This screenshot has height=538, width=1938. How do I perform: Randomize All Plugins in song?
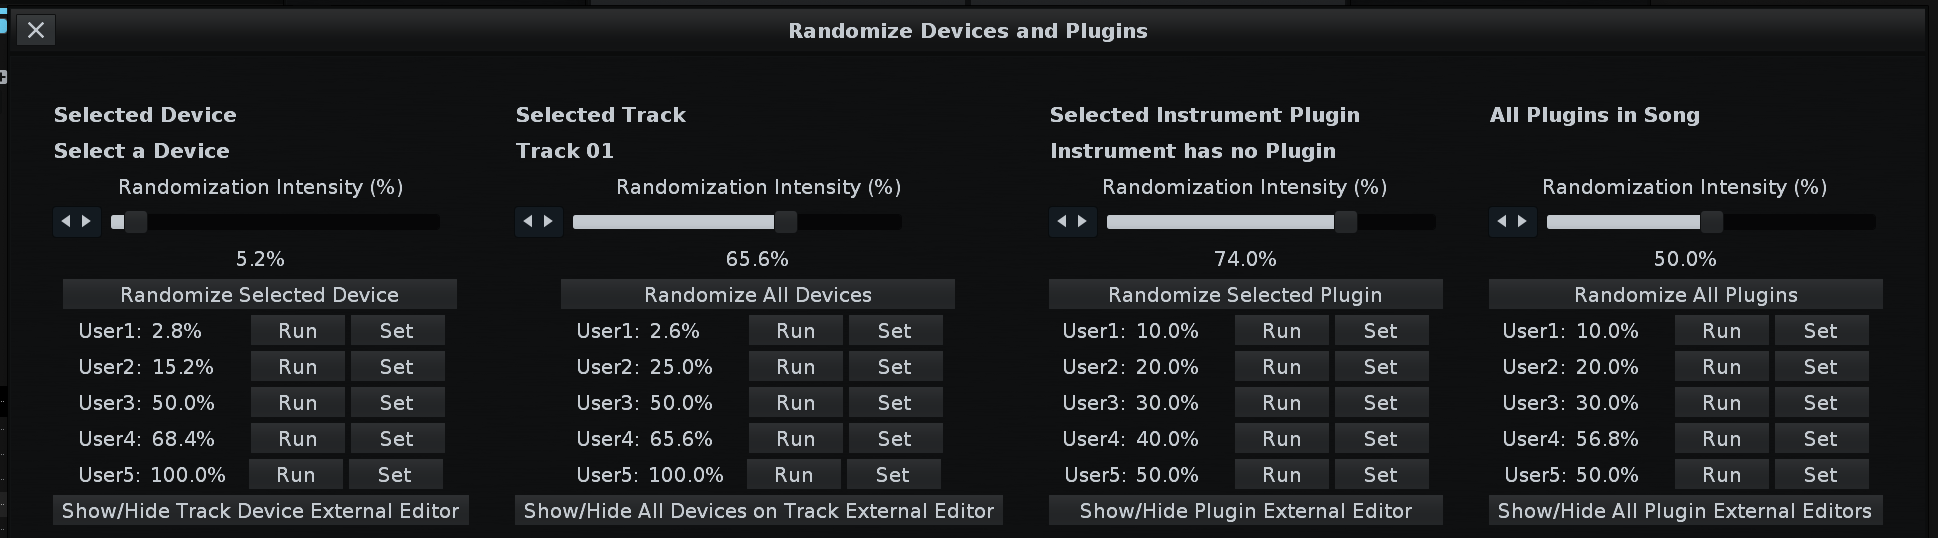coord(1686,295)
